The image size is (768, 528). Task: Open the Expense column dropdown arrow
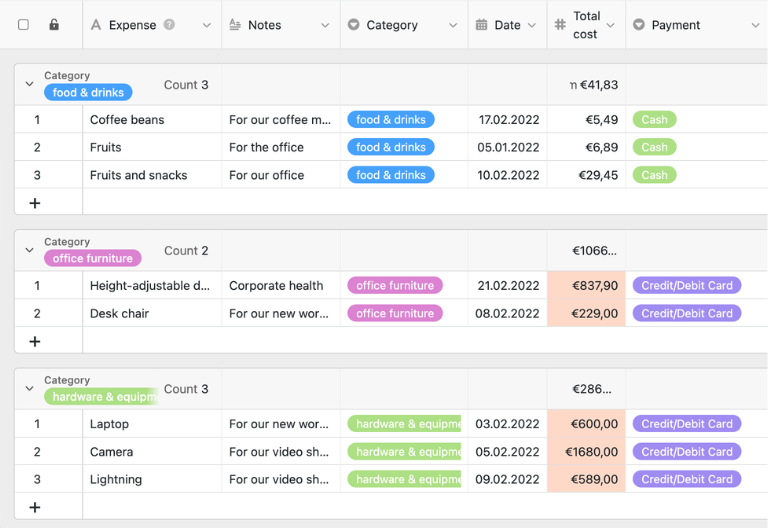point(207,25)
